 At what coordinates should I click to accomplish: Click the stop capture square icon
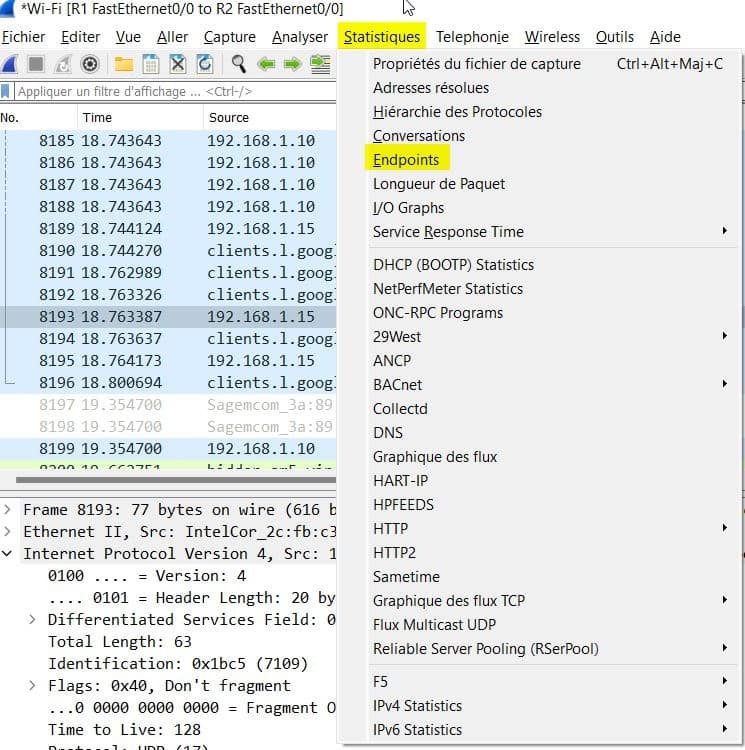(x=36, y=64)
